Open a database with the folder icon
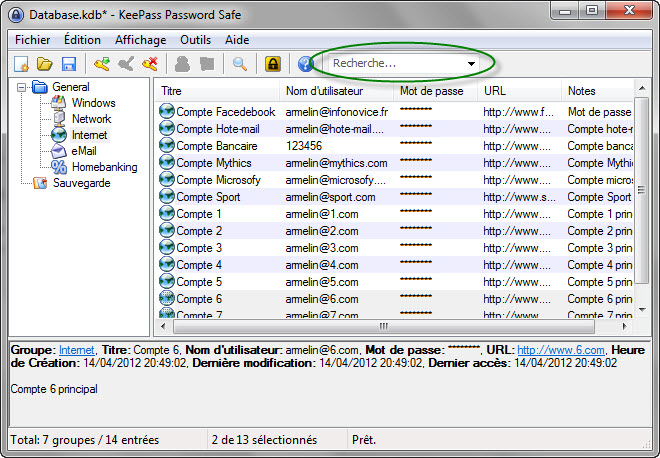 coord(45,64)
